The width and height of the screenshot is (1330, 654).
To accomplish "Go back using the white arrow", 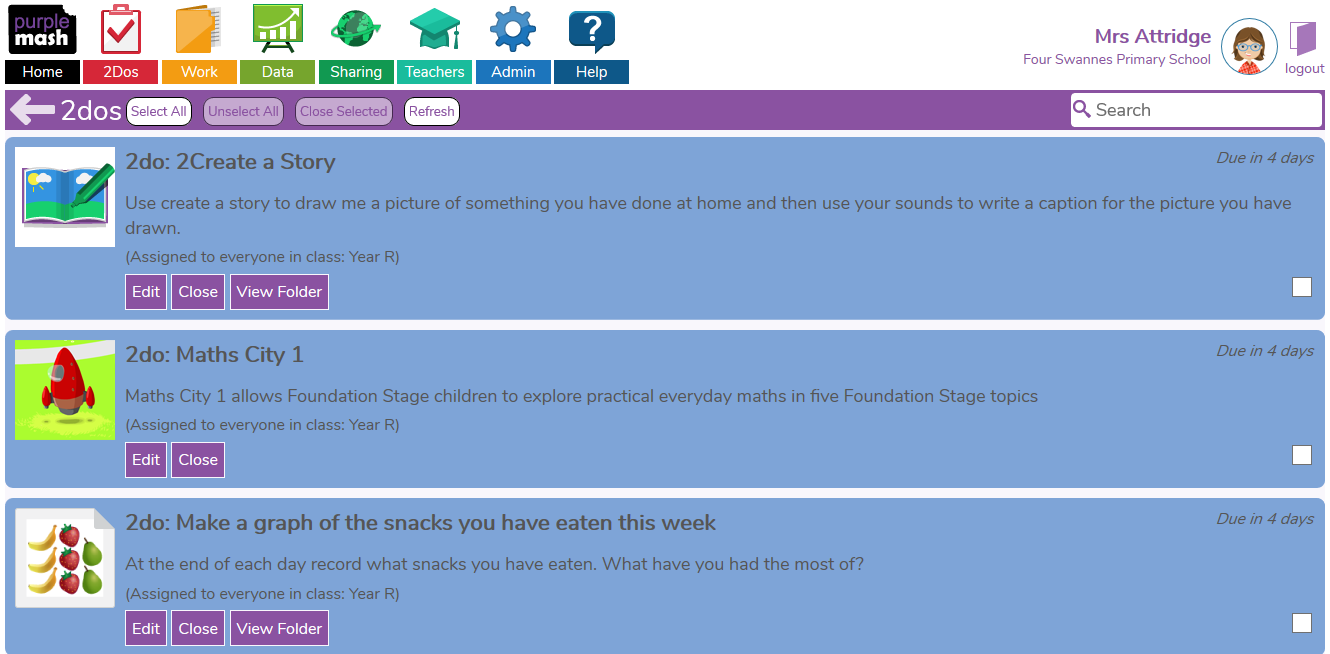I will click(x=32, y=110).
